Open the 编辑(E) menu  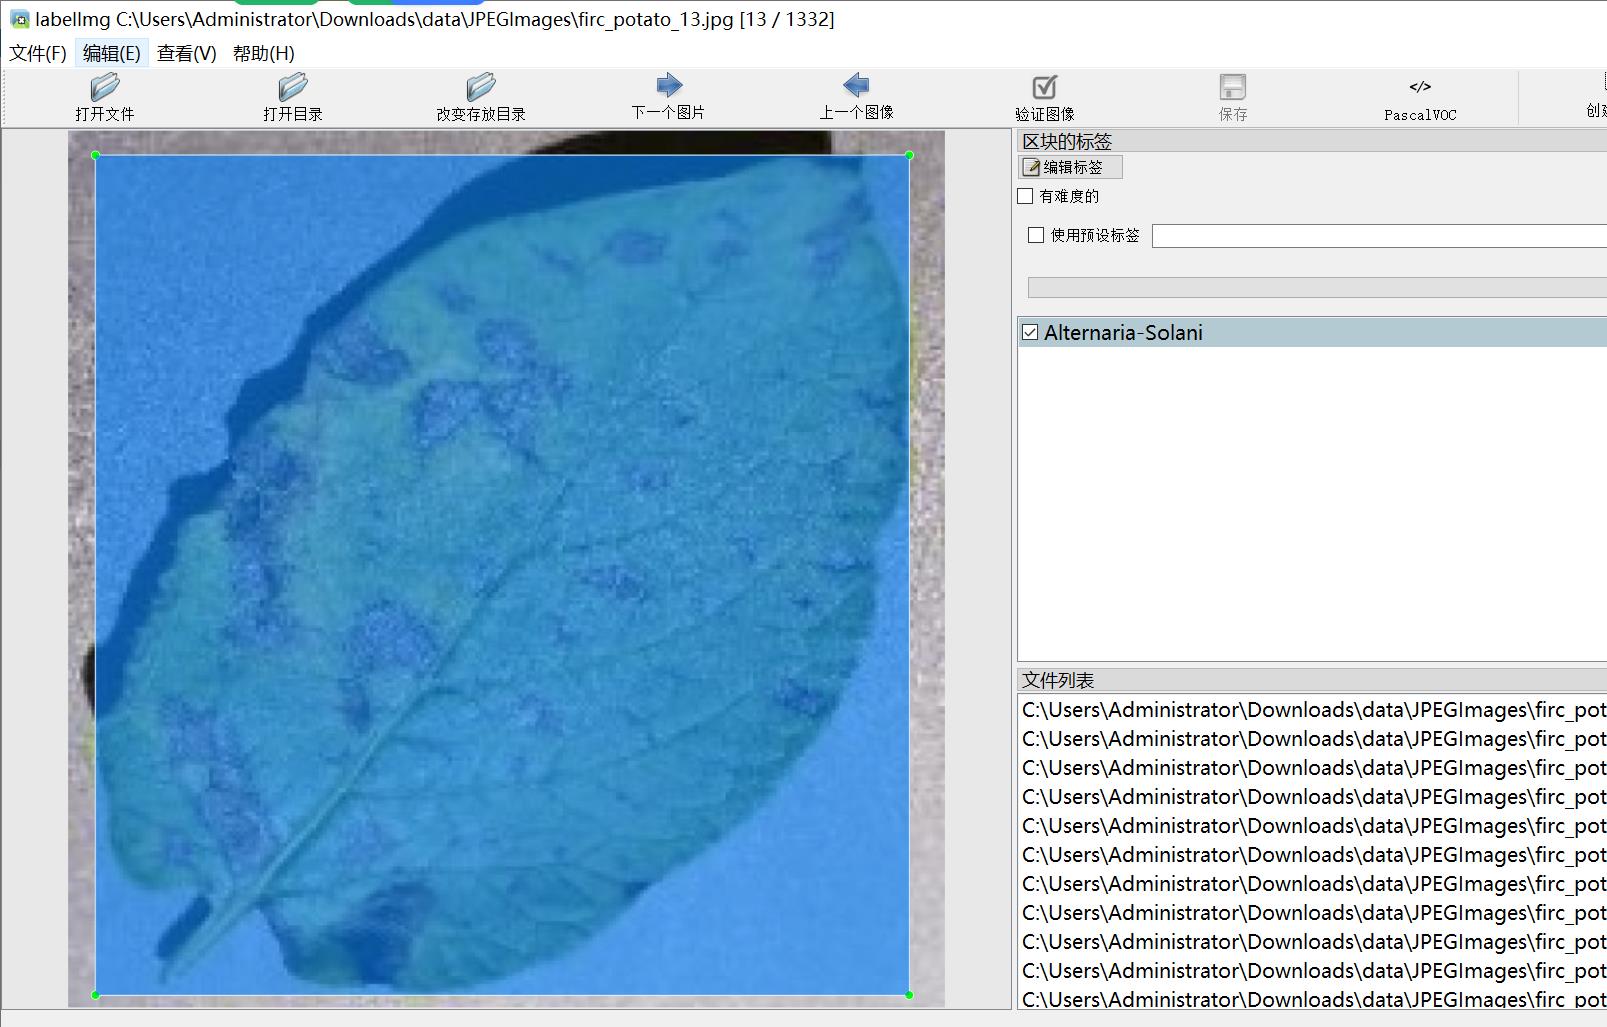112,53
